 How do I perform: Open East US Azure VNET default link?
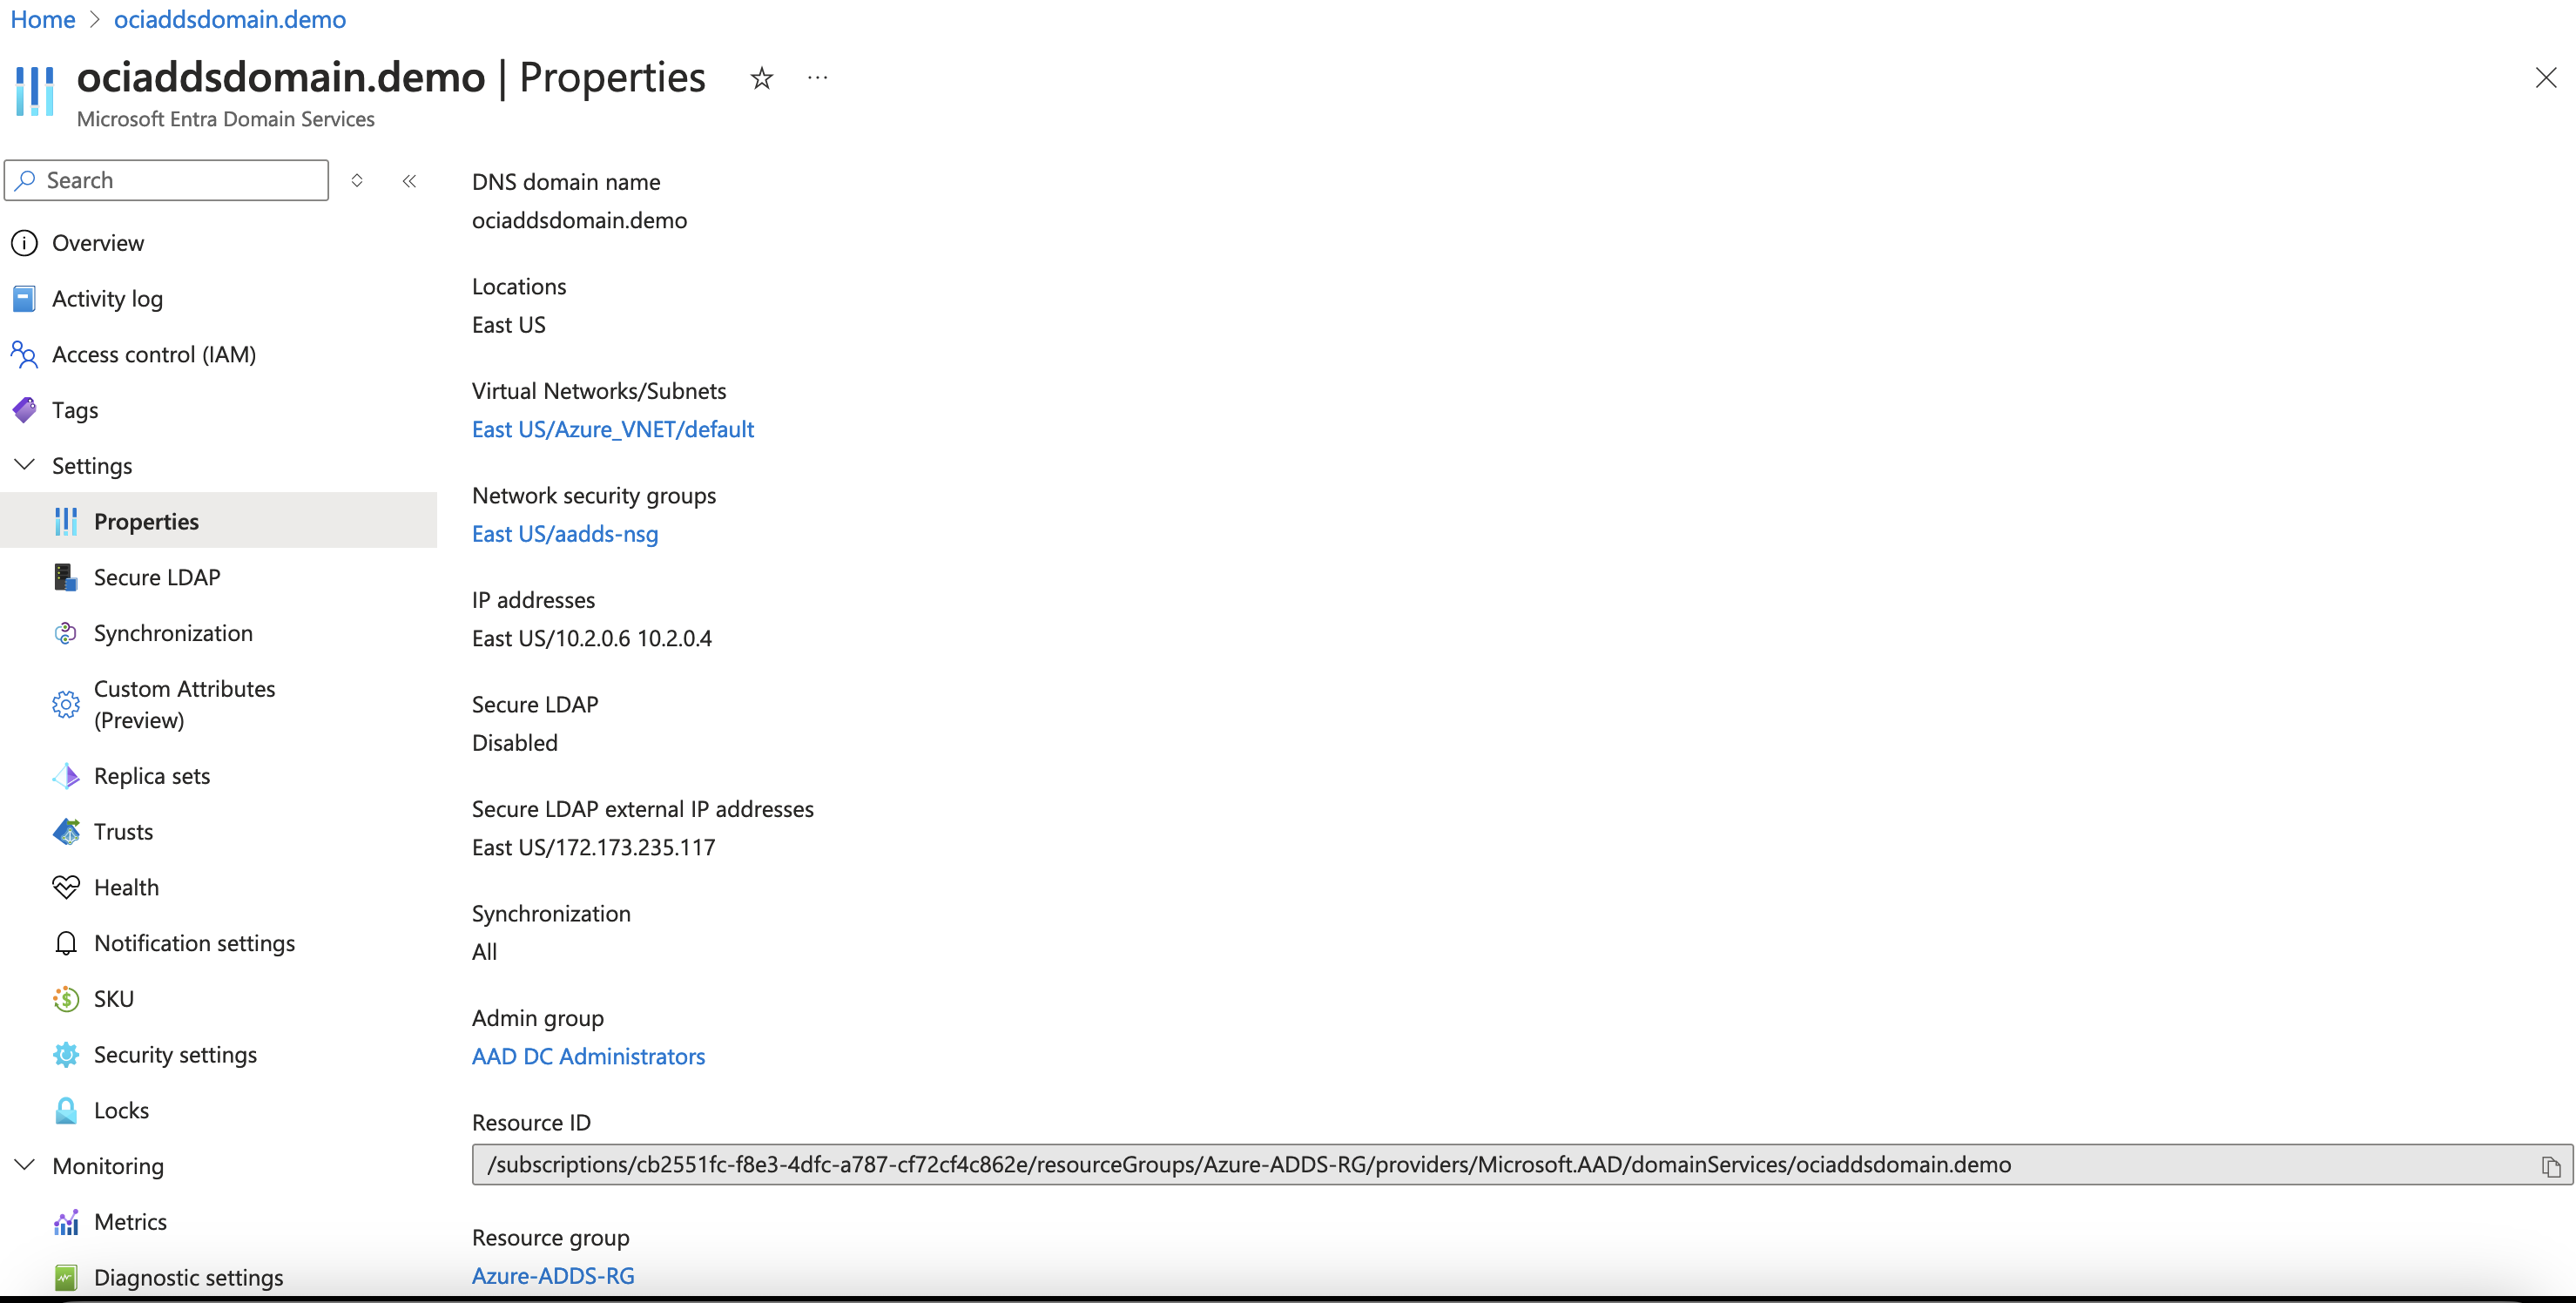pos(613,429)
